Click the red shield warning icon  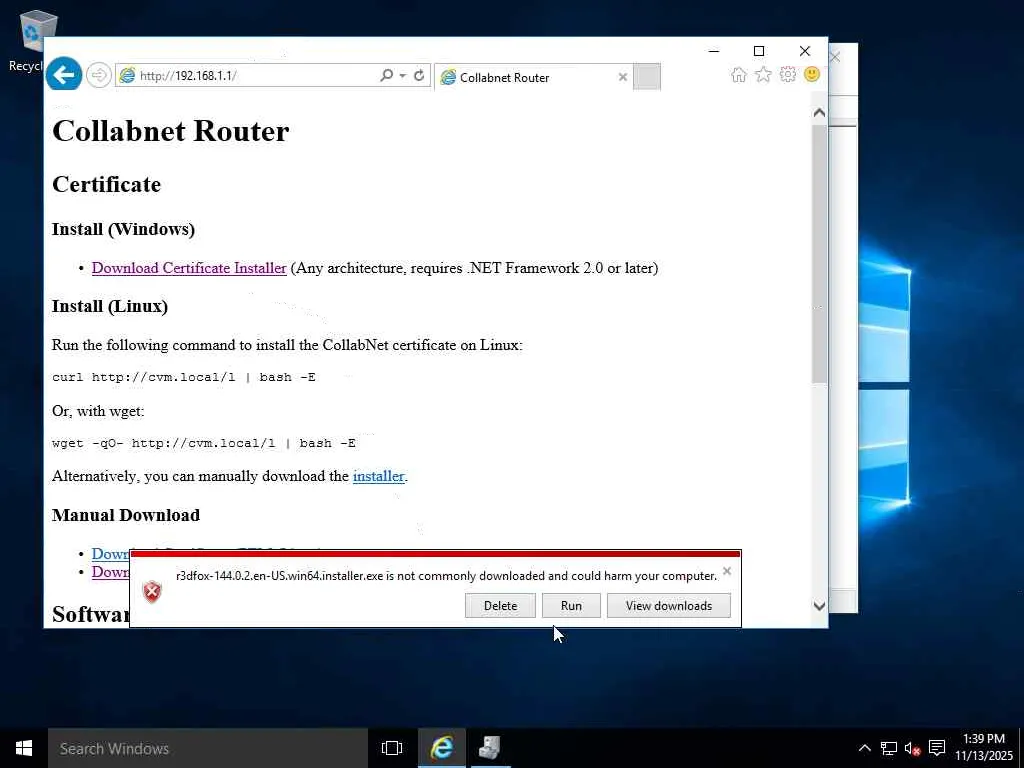[152, 592]
